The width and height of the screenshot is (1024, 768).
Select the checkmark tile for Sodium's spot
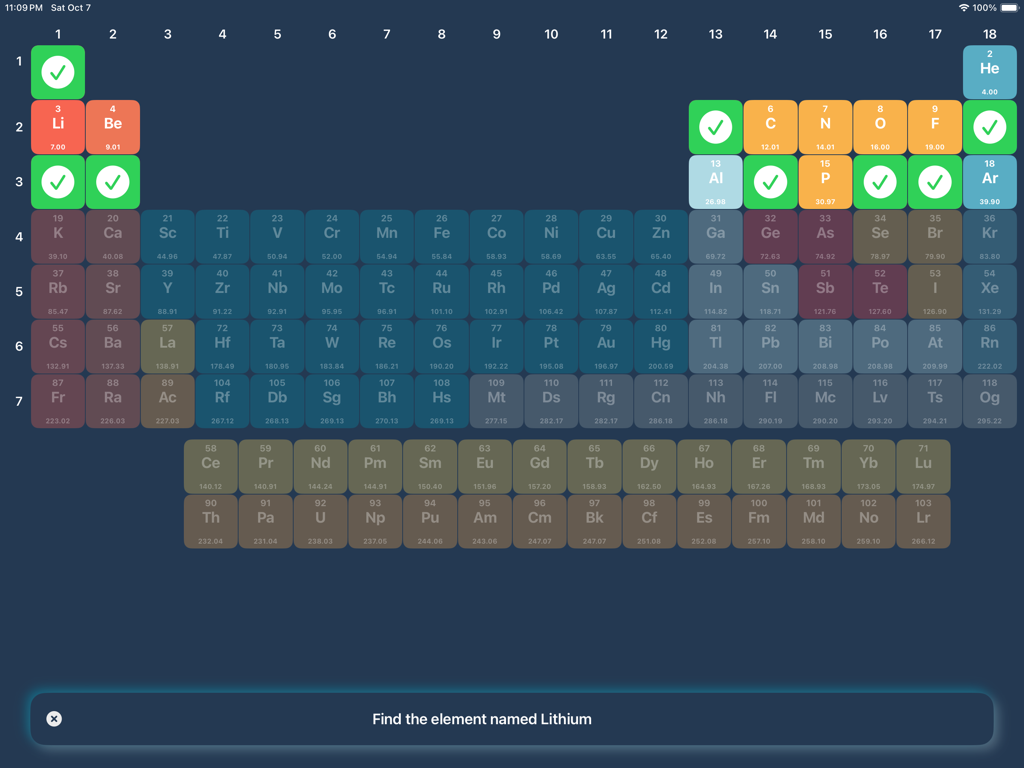coord(57,182)
